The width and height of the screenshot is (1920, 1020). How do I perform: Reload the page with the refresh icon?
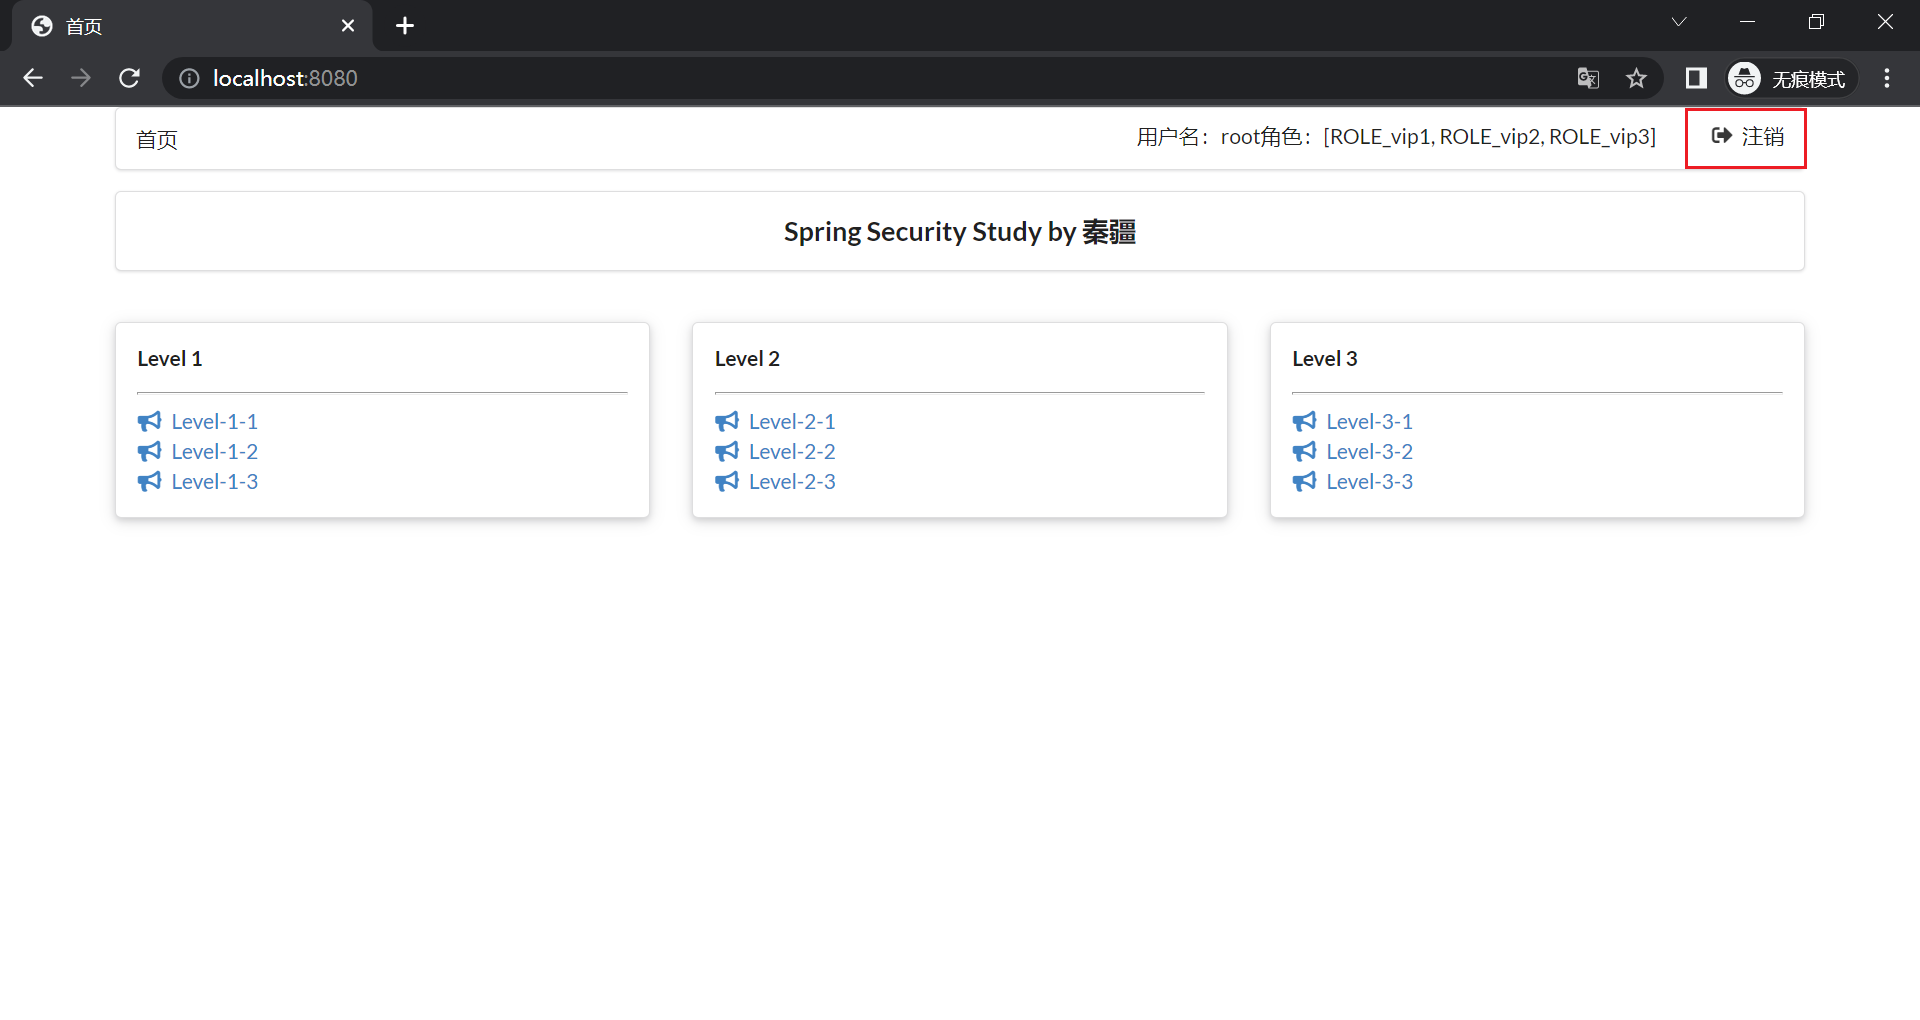[129, 78]
